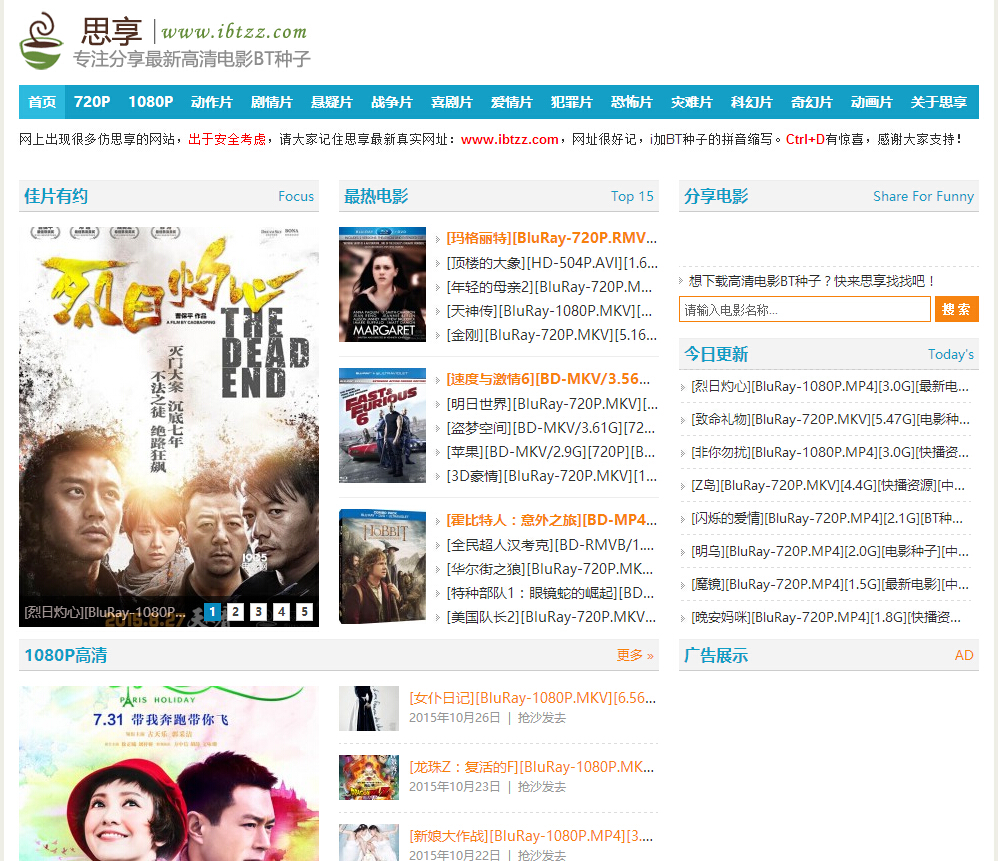Open today's [闪烁的爱情][BluRay-720P.MP4] entry
The image size is (998, 861).
pos(827,519)
